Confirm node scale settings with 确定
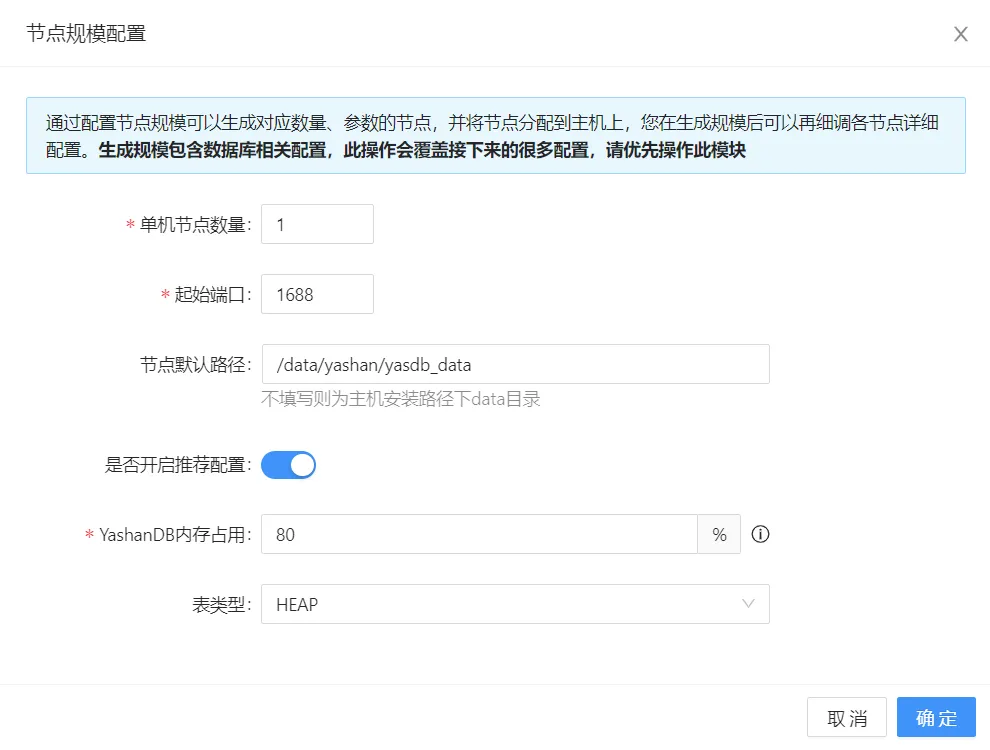Viewport: 990px width, 750px height. tap(936, 717)
